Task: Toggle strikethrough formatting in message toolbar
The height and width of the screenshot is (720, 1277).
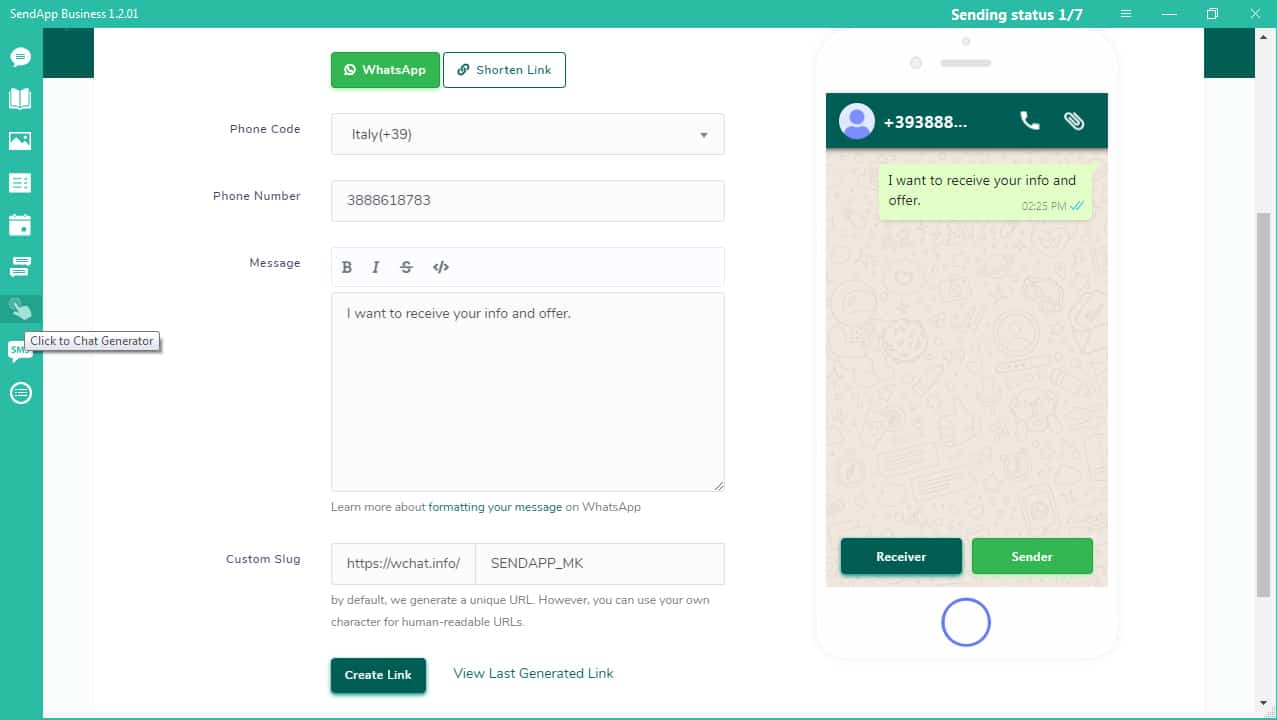Action: pyautogui.click(x=406, y=267)
